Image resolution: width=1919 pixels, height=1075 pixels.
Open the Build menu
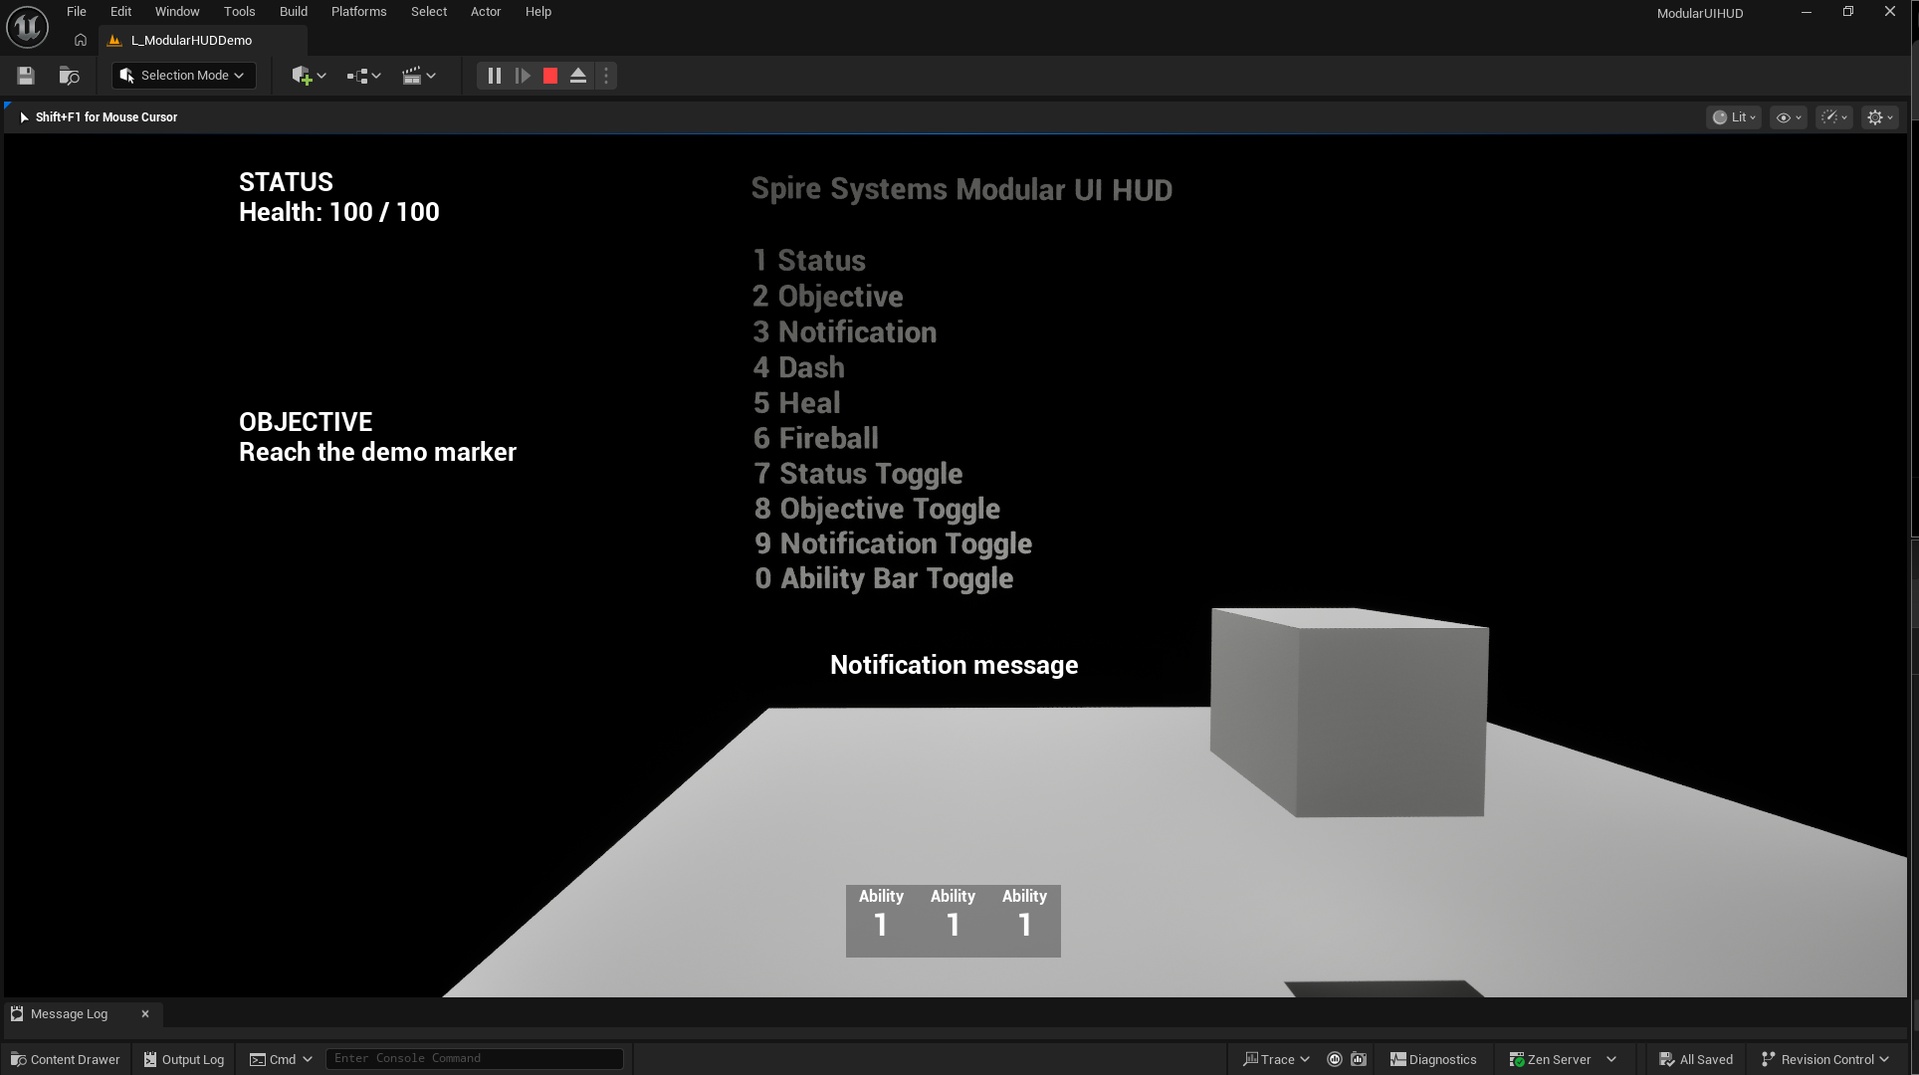[293, 12]
